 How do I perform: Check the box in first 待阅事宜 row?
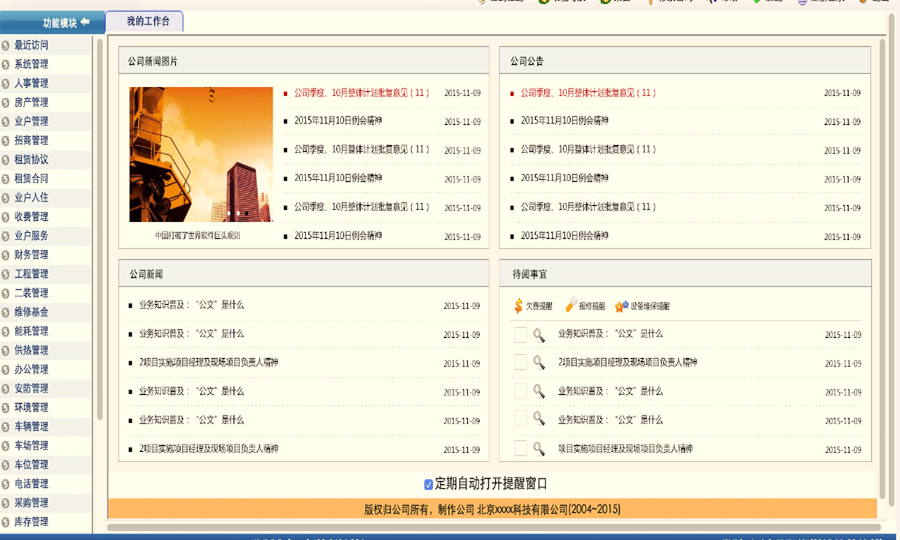click(x=520, y=335)
